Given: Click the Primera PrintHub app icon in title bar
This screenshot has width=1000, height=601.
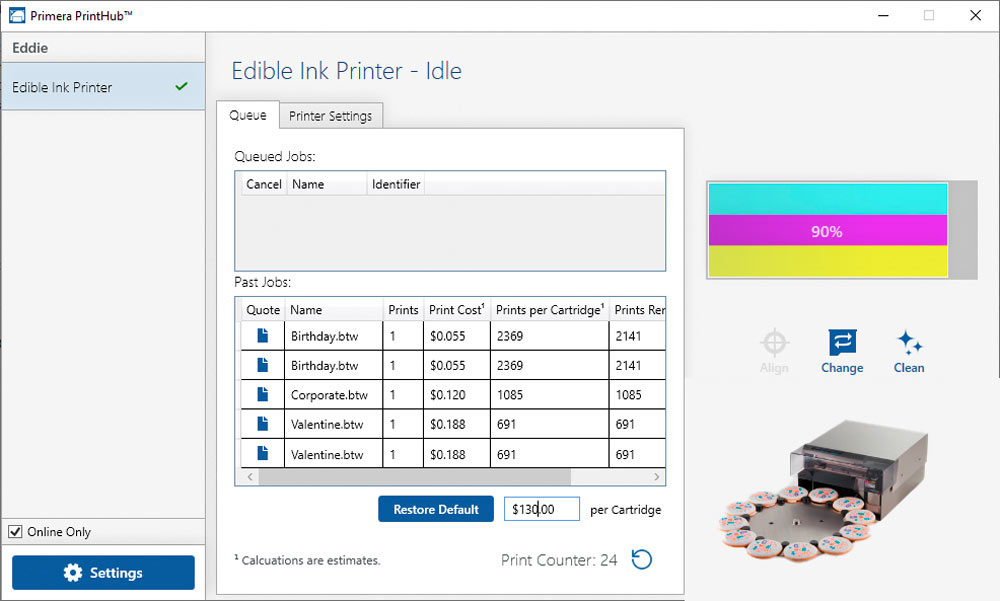Looking at the screenshot, I should [x=17, y=15].
